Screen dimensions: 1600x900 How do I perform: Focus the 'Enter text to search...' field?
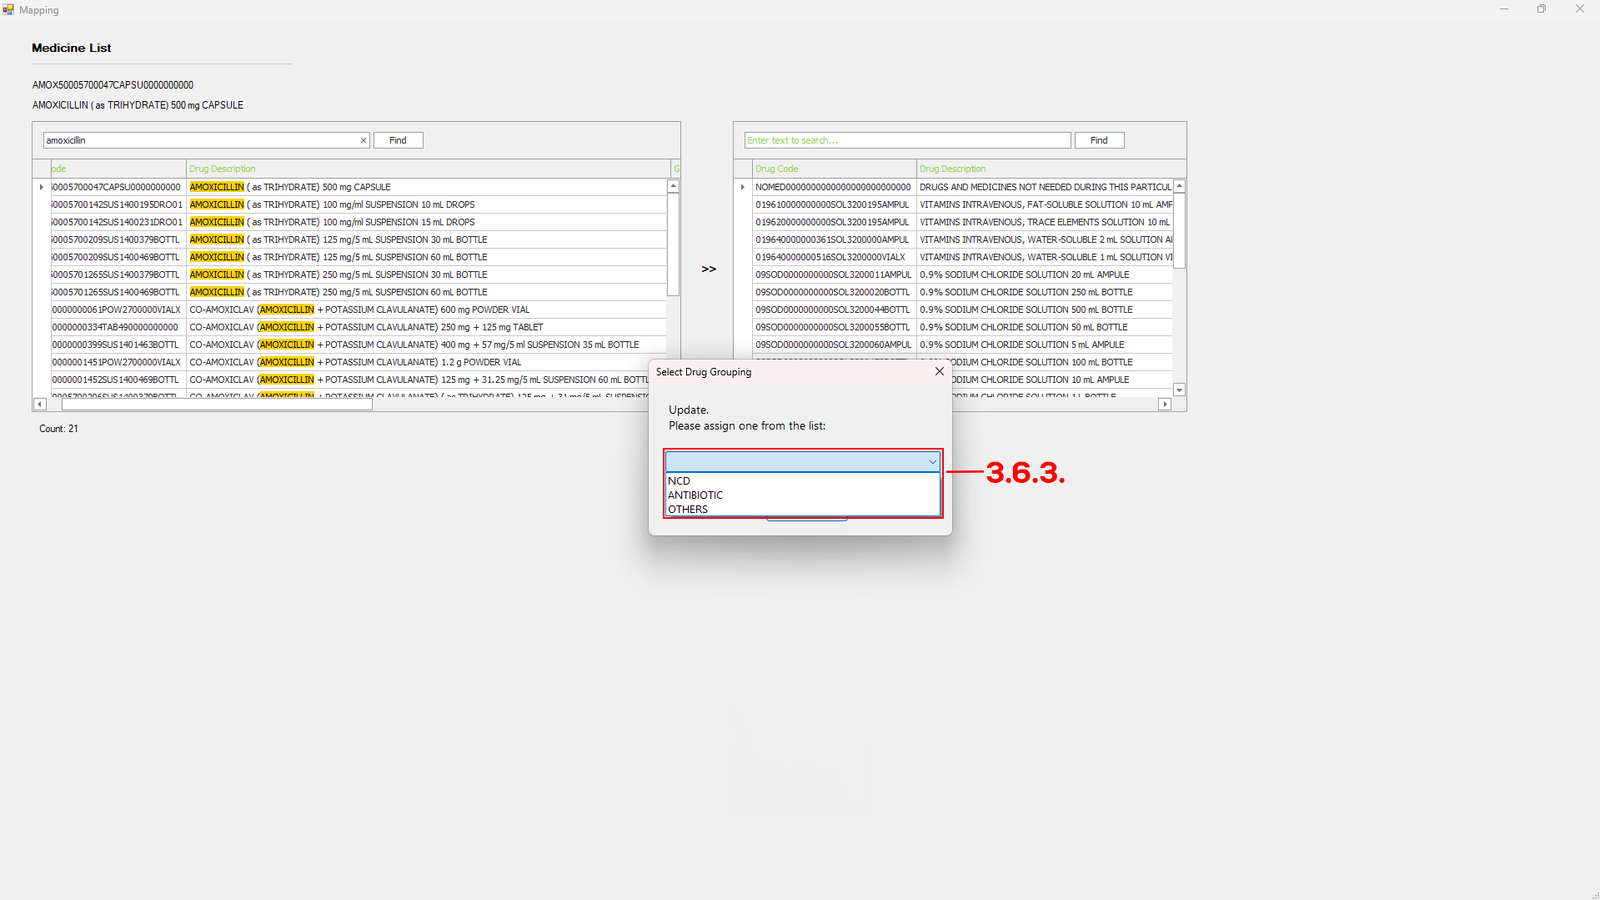[906, 141]
